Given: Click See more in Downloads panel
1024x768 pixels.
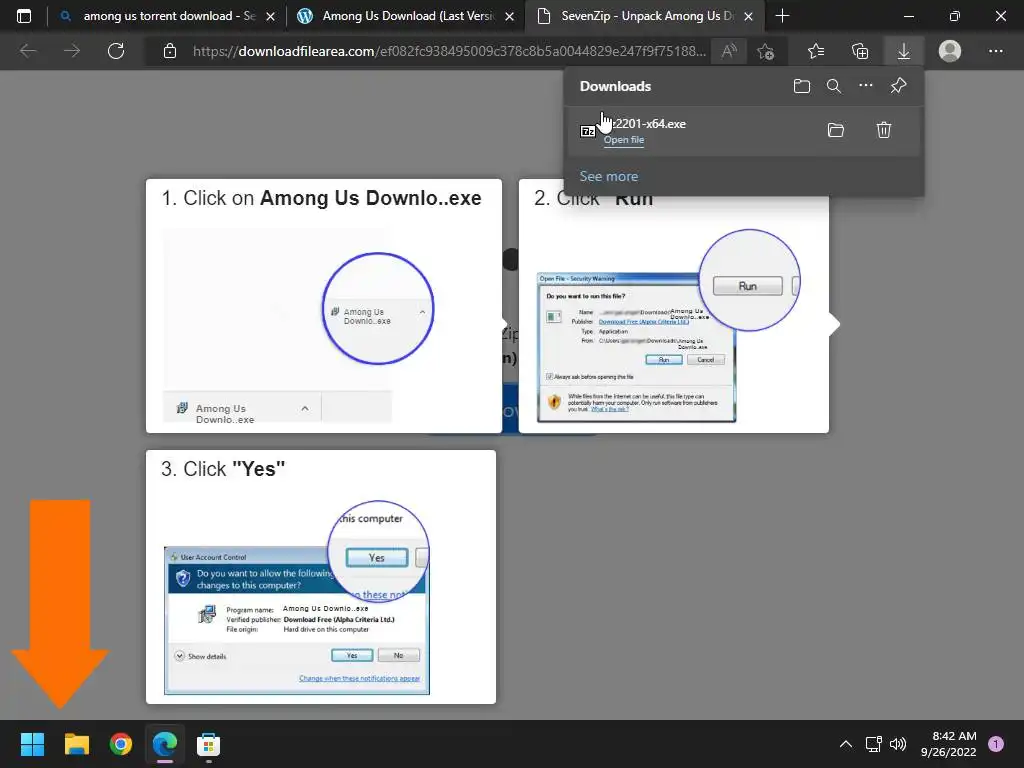Looking at the screenshot, I should [609, 176].
